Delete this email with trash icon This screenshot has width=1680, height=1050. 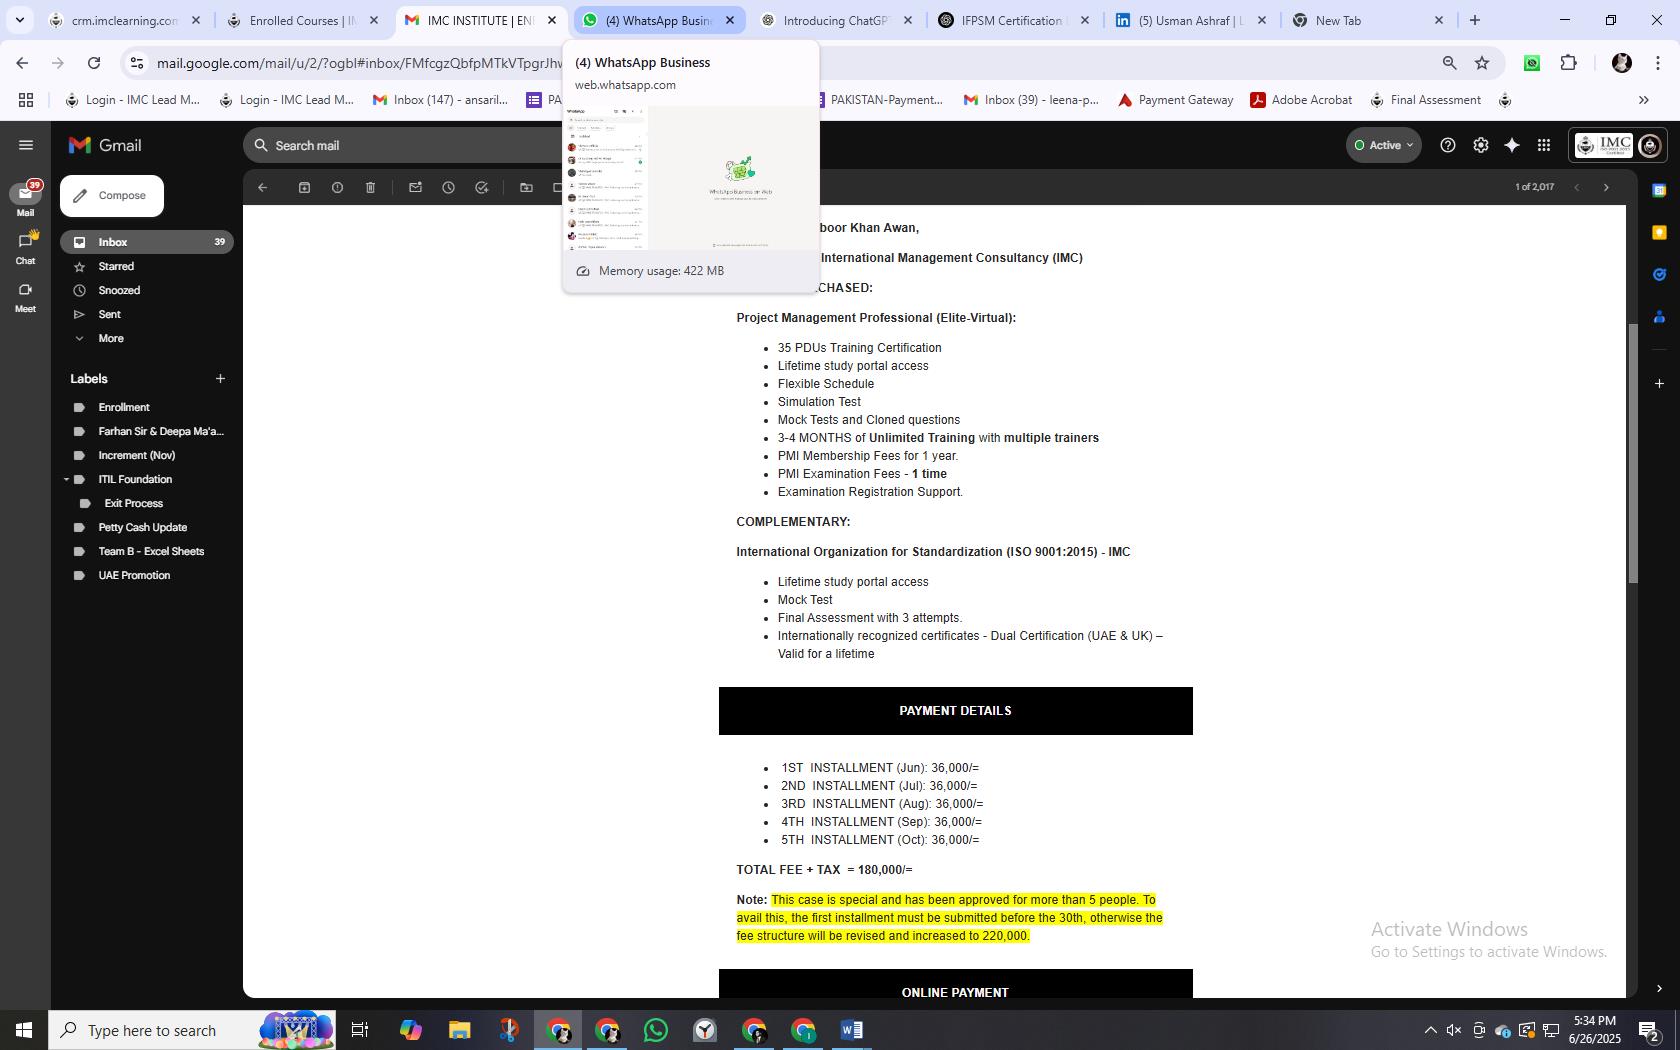[370, 187]
